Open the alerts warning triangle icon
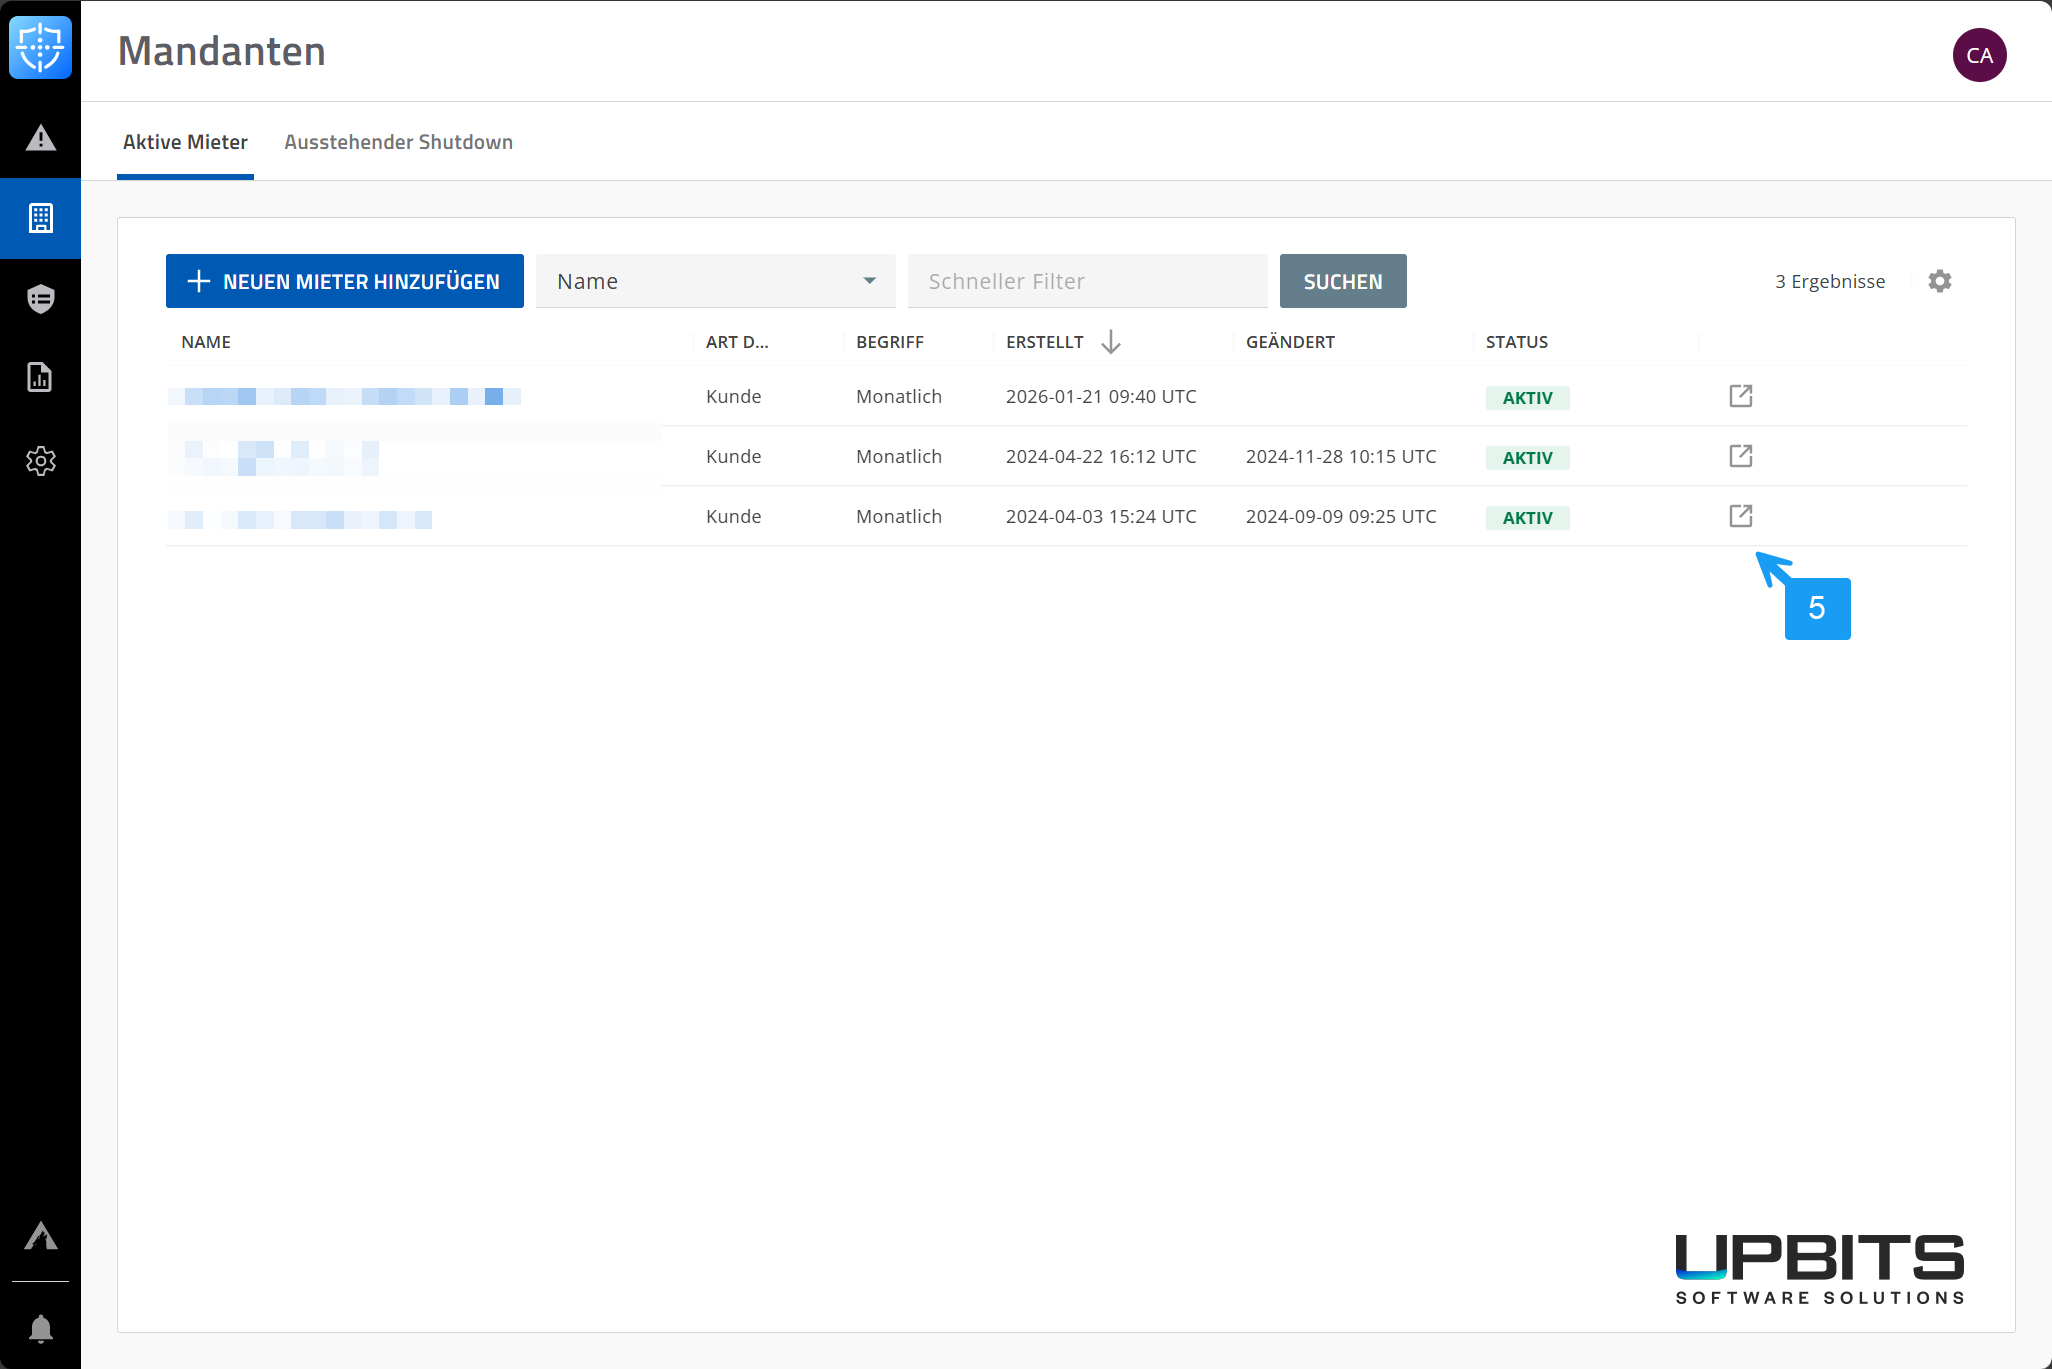Viewport: 2052px width, 1369px height. point(40,138)
